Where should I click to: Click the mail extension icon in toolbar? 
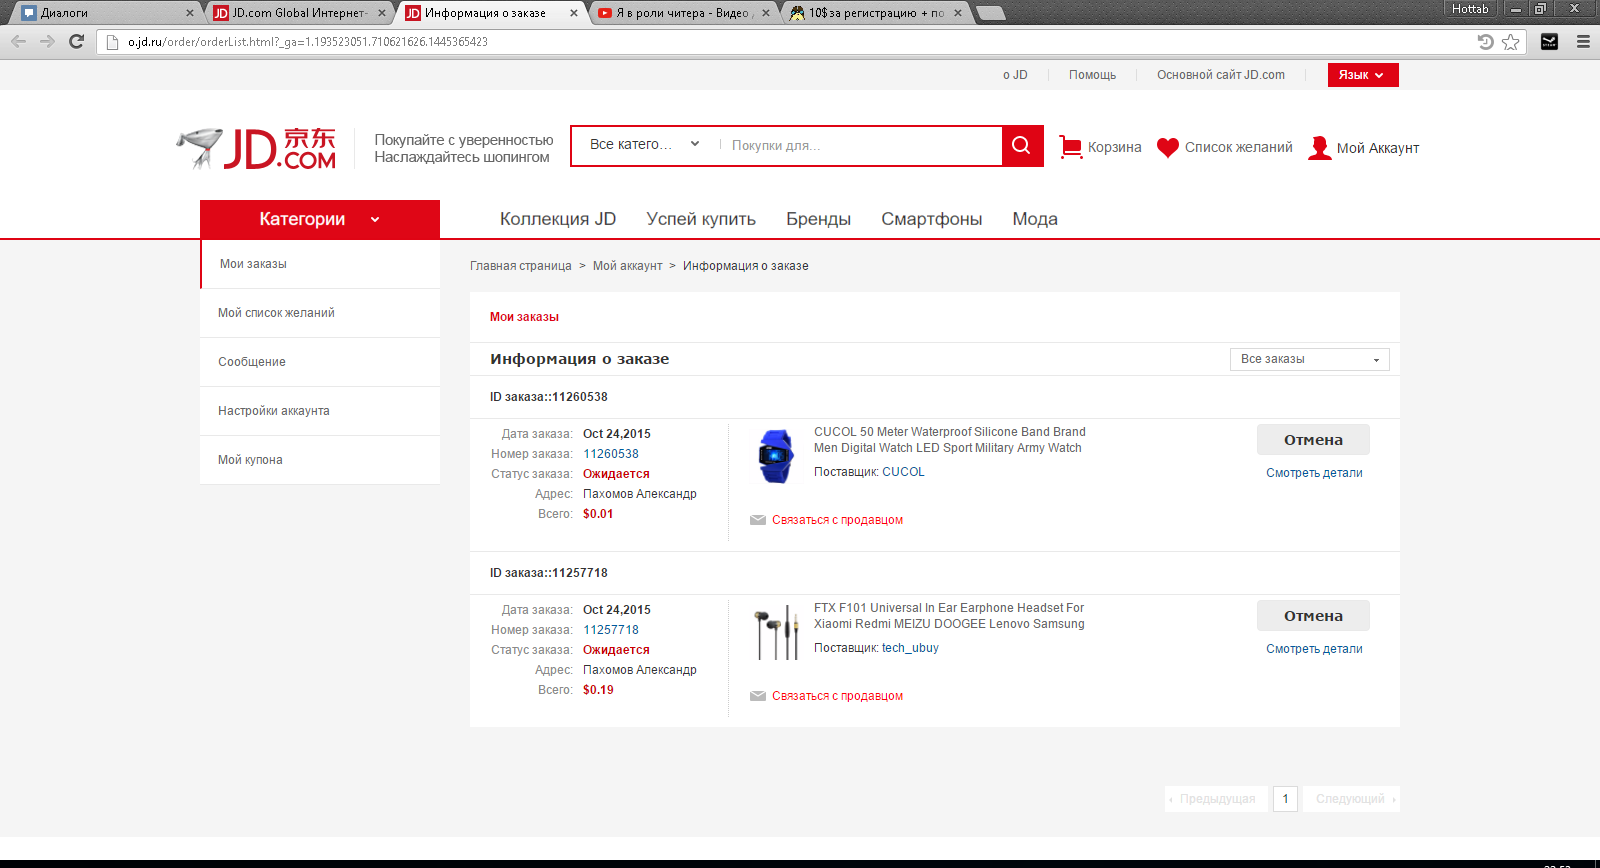tap(1549, 42)
